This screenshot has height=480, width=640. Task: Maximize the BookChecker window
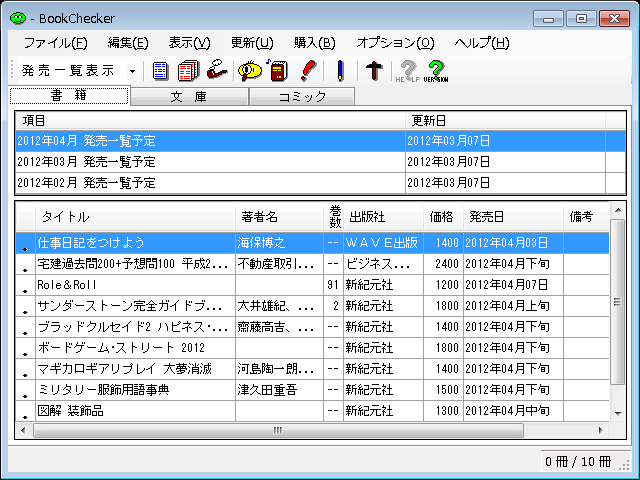point(581,19)
